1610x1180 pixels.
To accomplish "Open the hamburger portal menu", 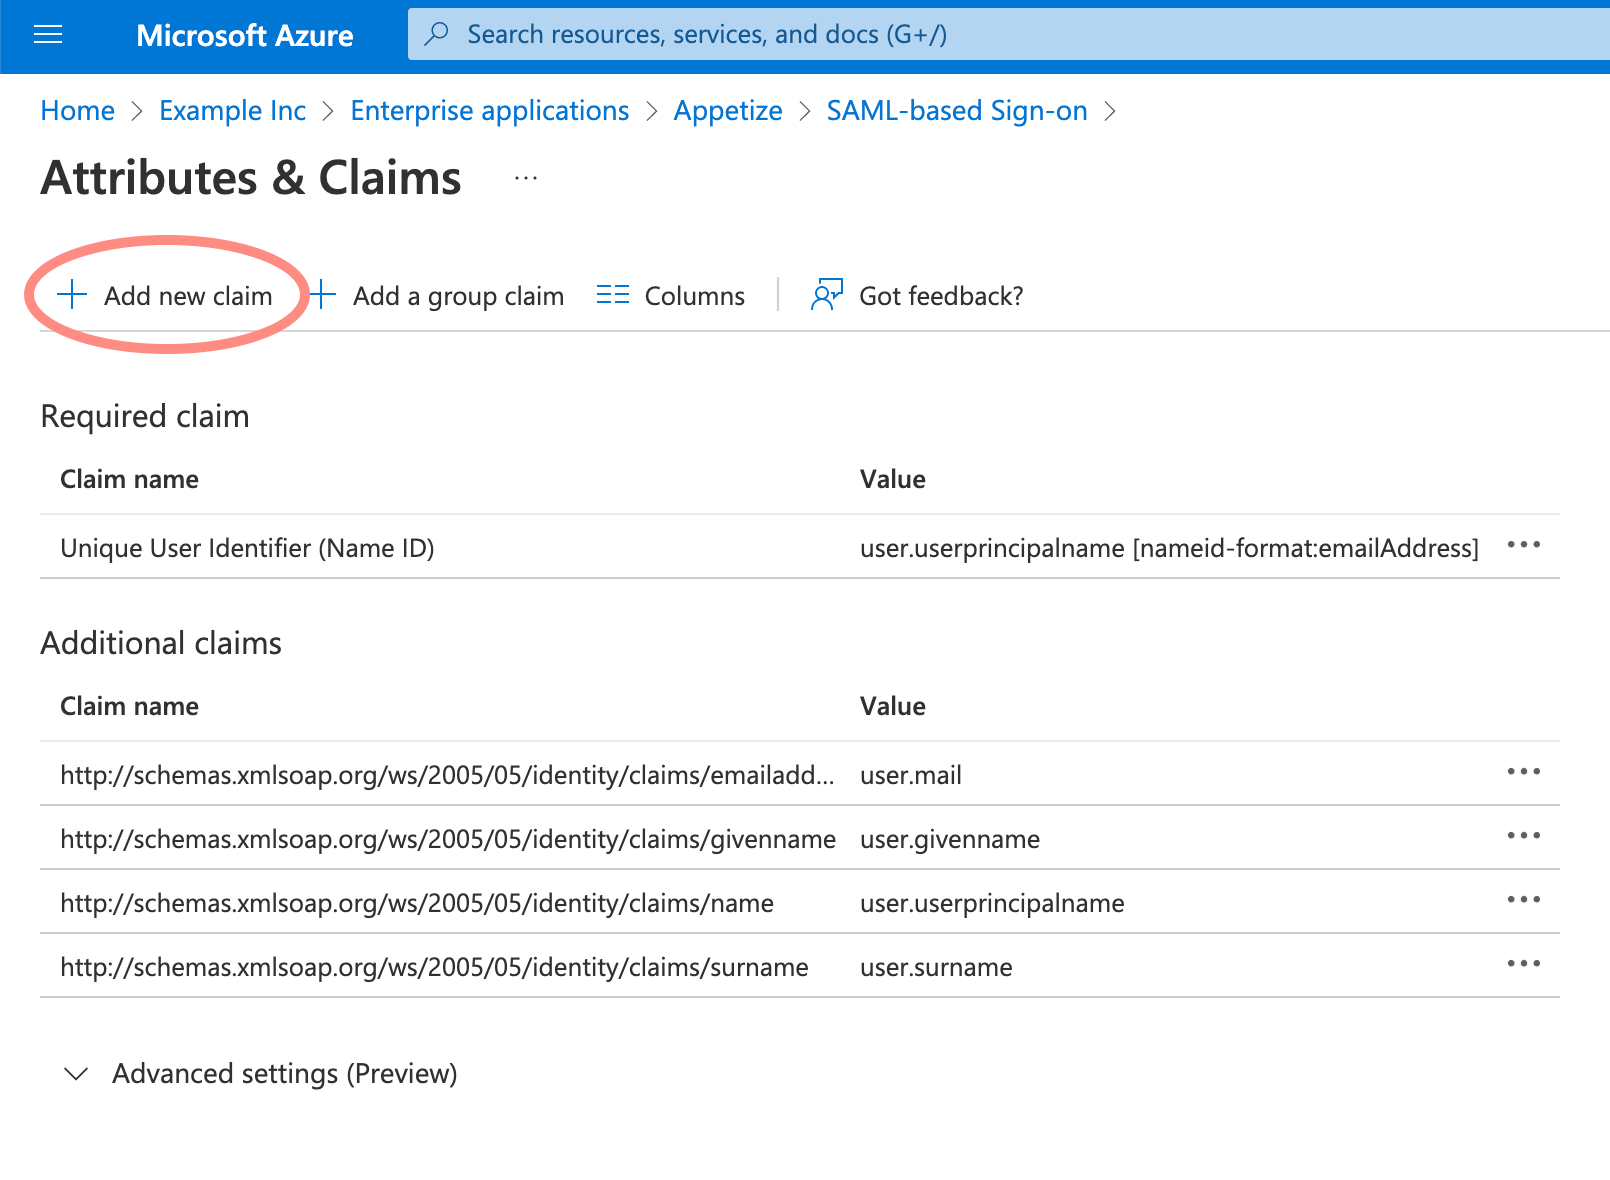I will pos(48,36).
